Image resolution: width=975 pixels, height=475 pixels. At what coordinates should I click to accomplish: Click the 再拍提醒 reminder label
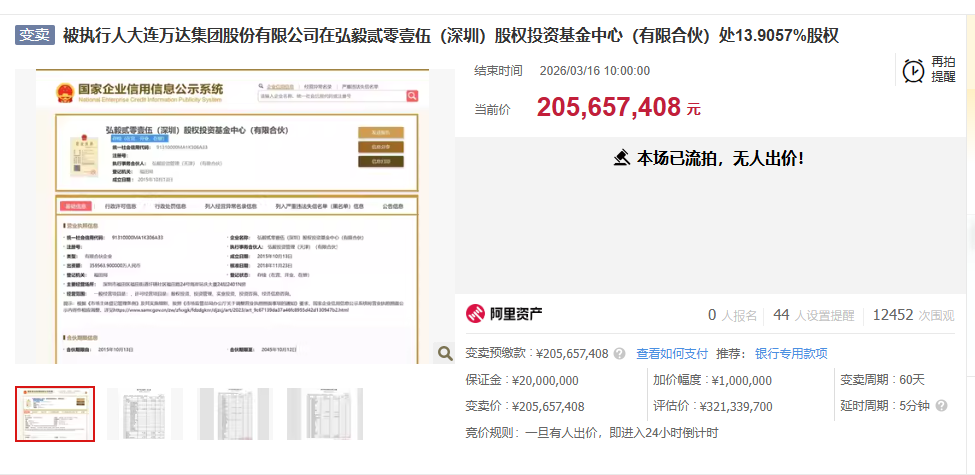click(943, 70)
